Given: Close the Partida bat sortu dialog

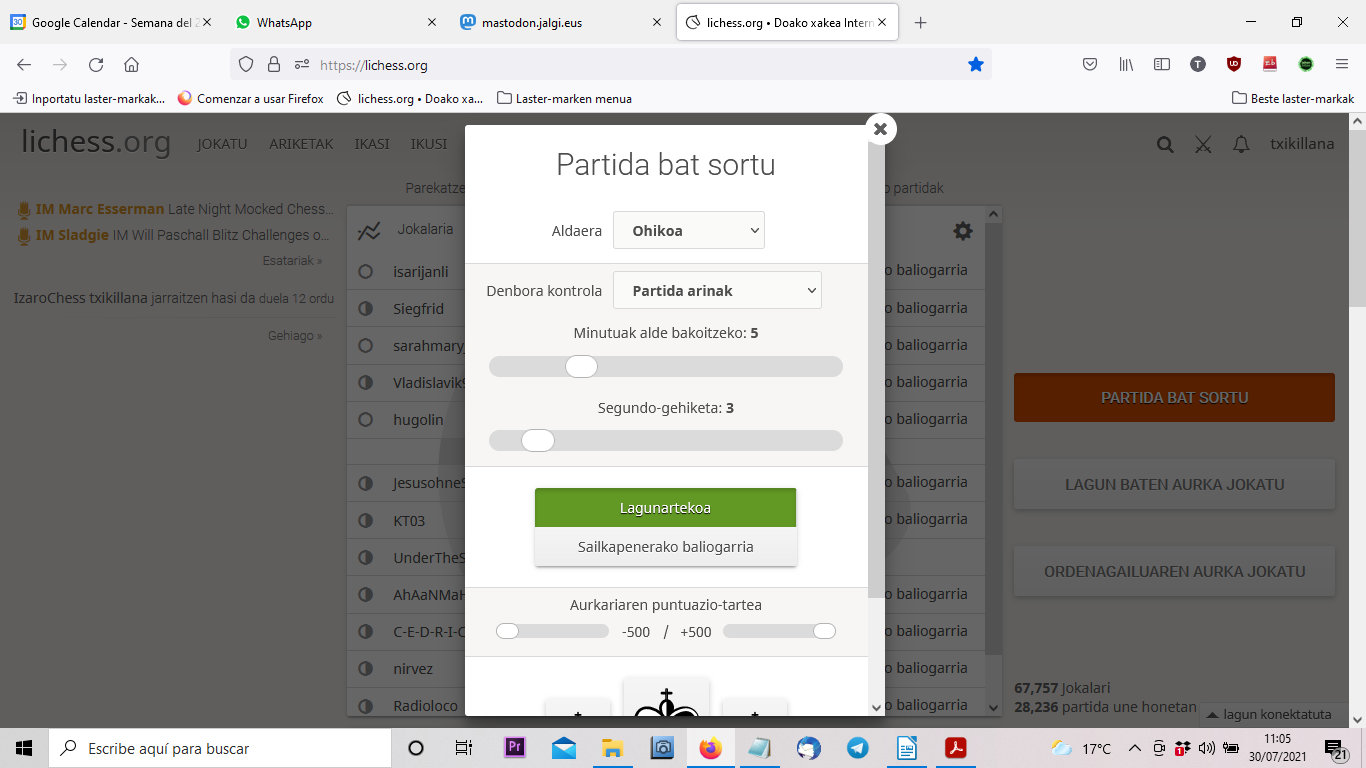Looking at the screenshot, I should coord(880,129).
